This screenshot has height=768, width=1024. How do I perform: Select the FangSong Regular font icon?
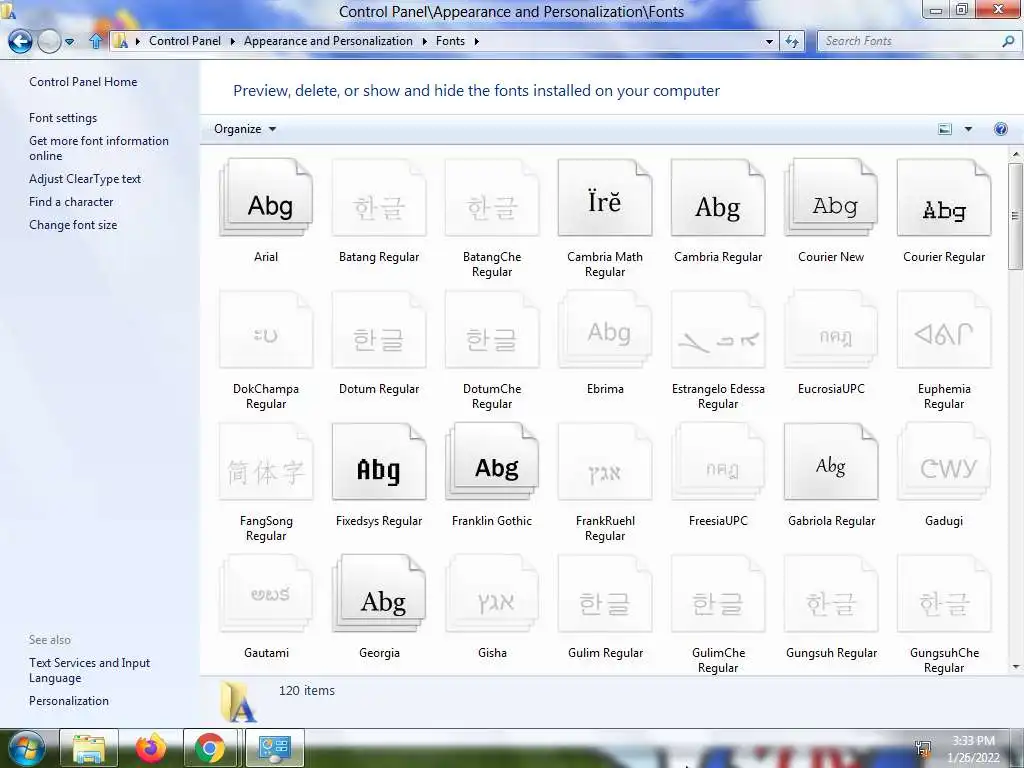266,462
